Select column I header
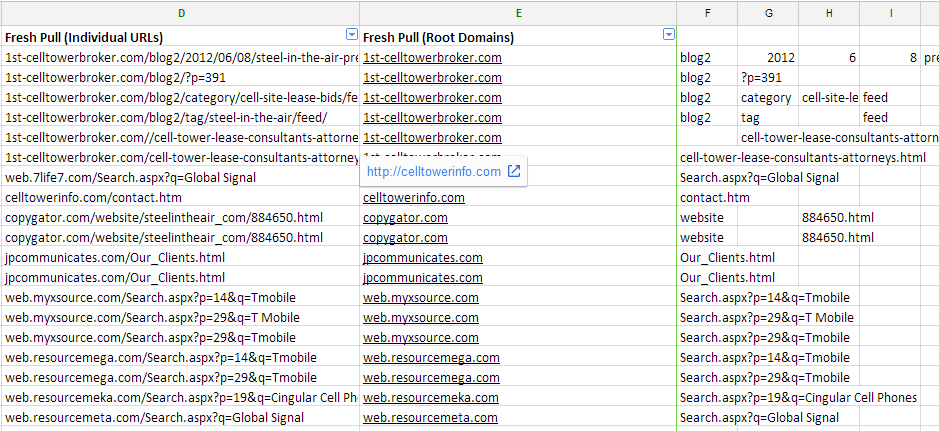 [890, 13]
